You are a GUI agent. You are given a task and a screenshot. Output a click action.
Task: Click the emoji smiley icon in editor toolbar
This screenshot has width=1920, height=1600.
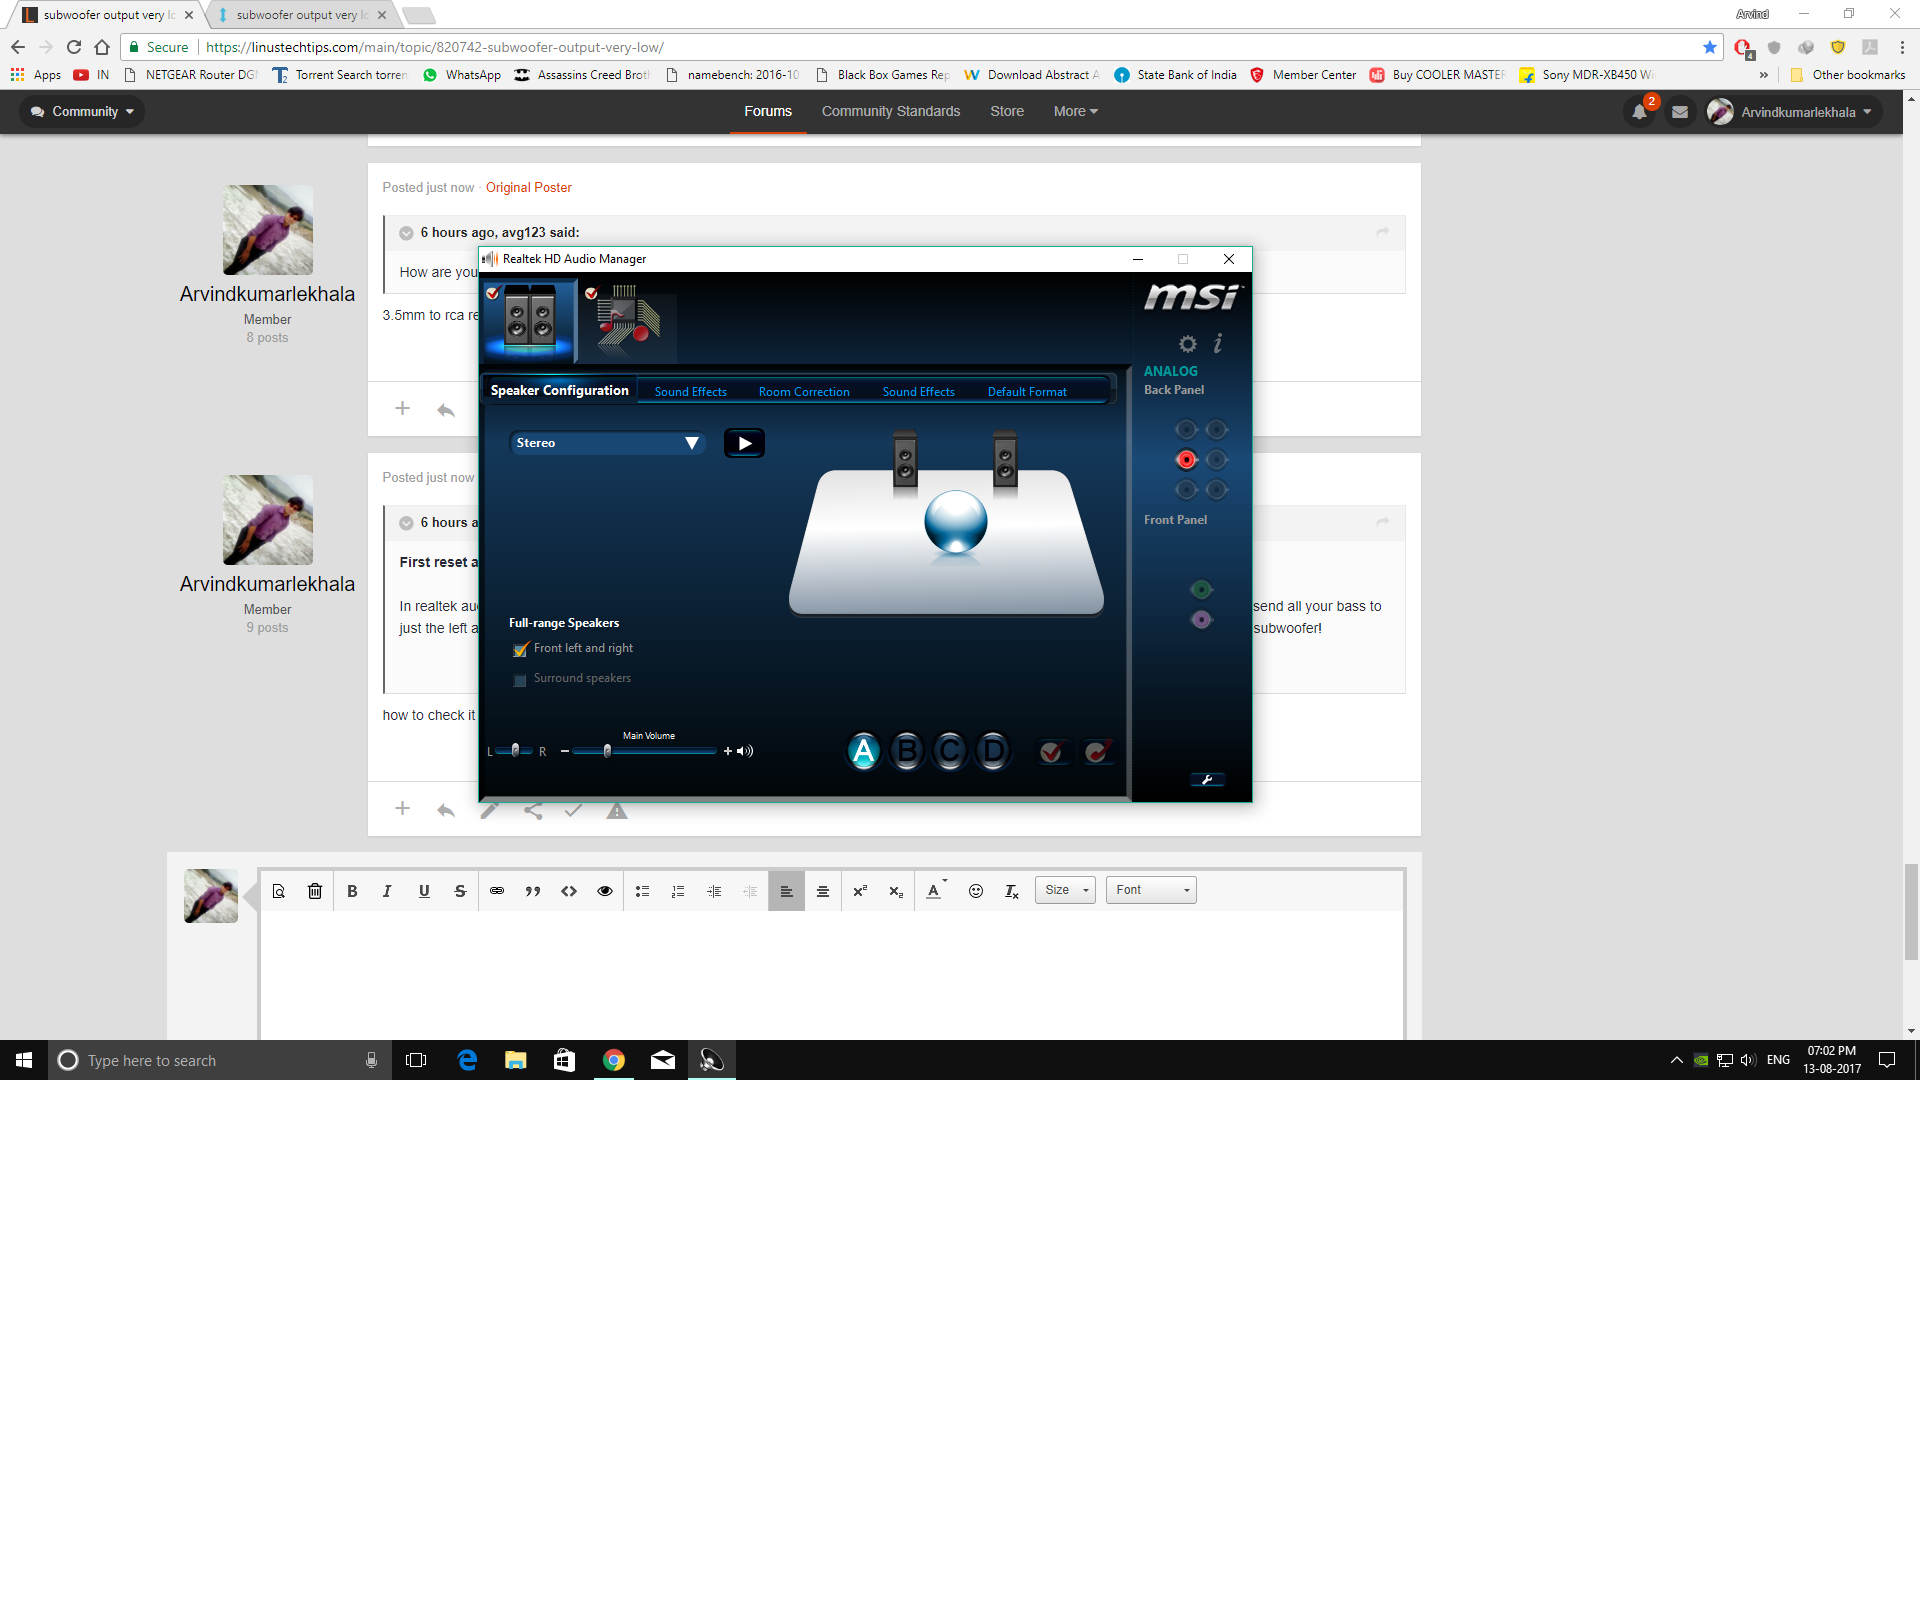point(976,890)
